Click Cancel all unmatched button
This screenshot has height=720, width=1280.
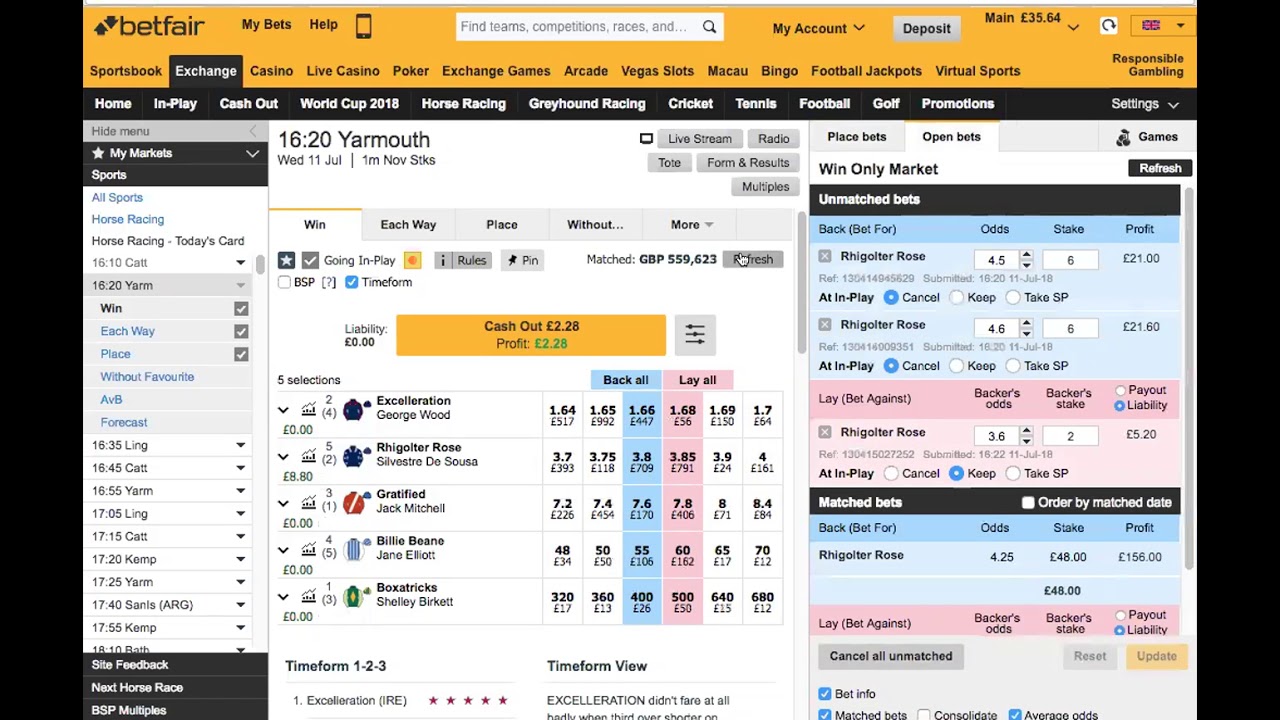click(x=891, y=656)
